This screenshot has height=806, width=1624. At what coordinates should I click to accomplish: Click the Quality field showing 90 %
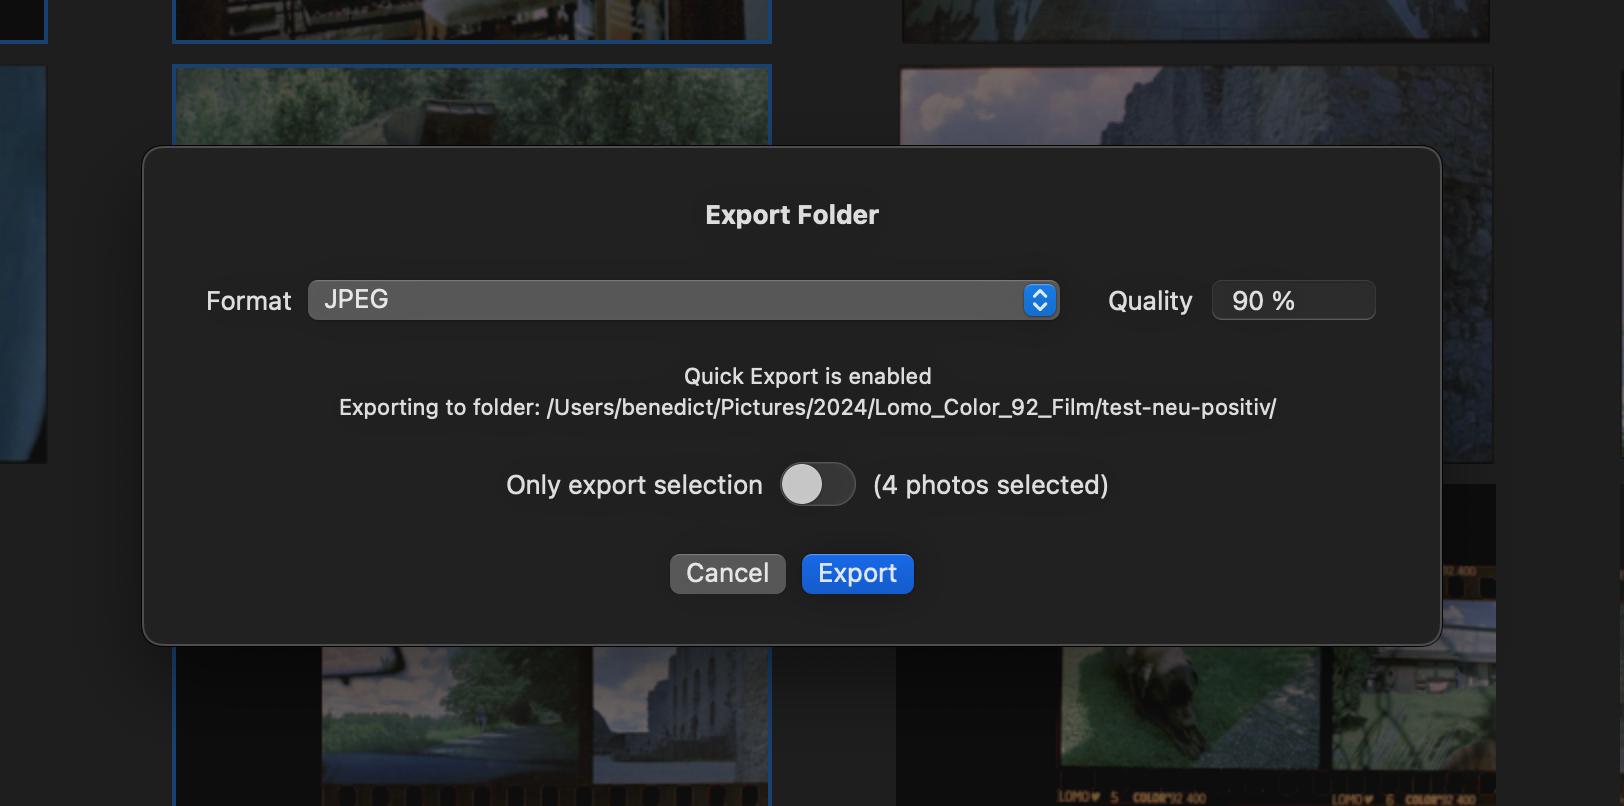1293,300
